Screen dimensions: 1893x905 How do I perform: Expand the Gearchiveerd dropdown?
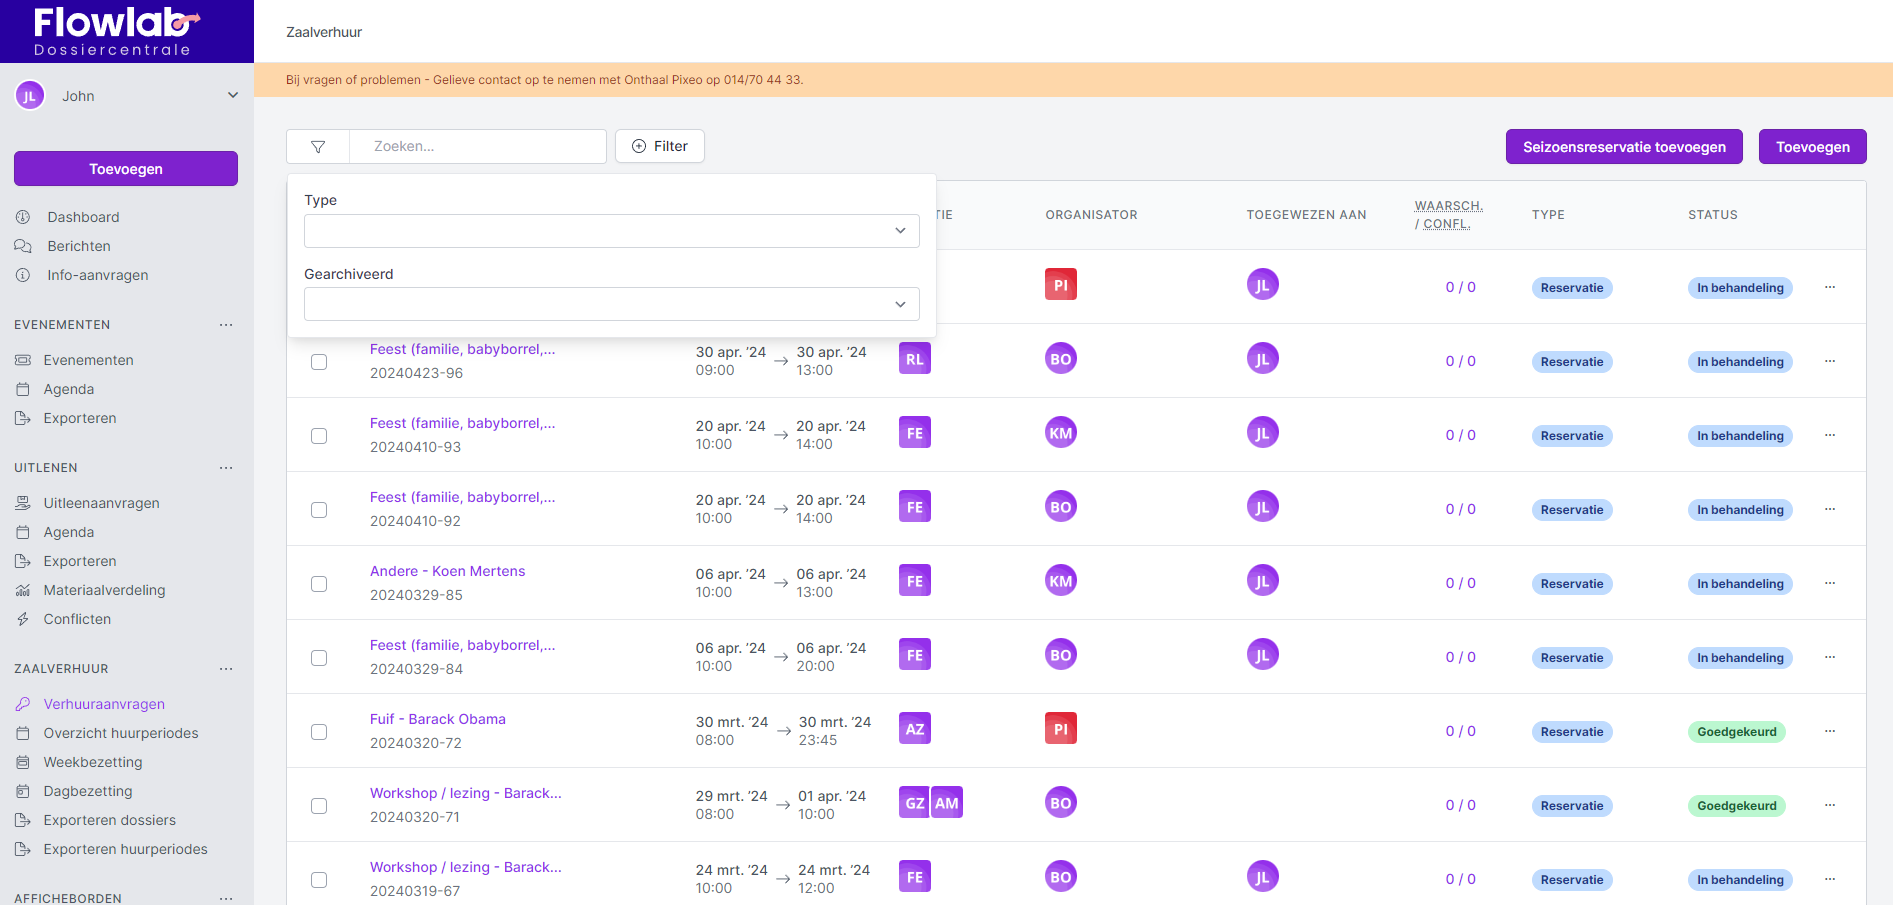[x=611, y=304]
